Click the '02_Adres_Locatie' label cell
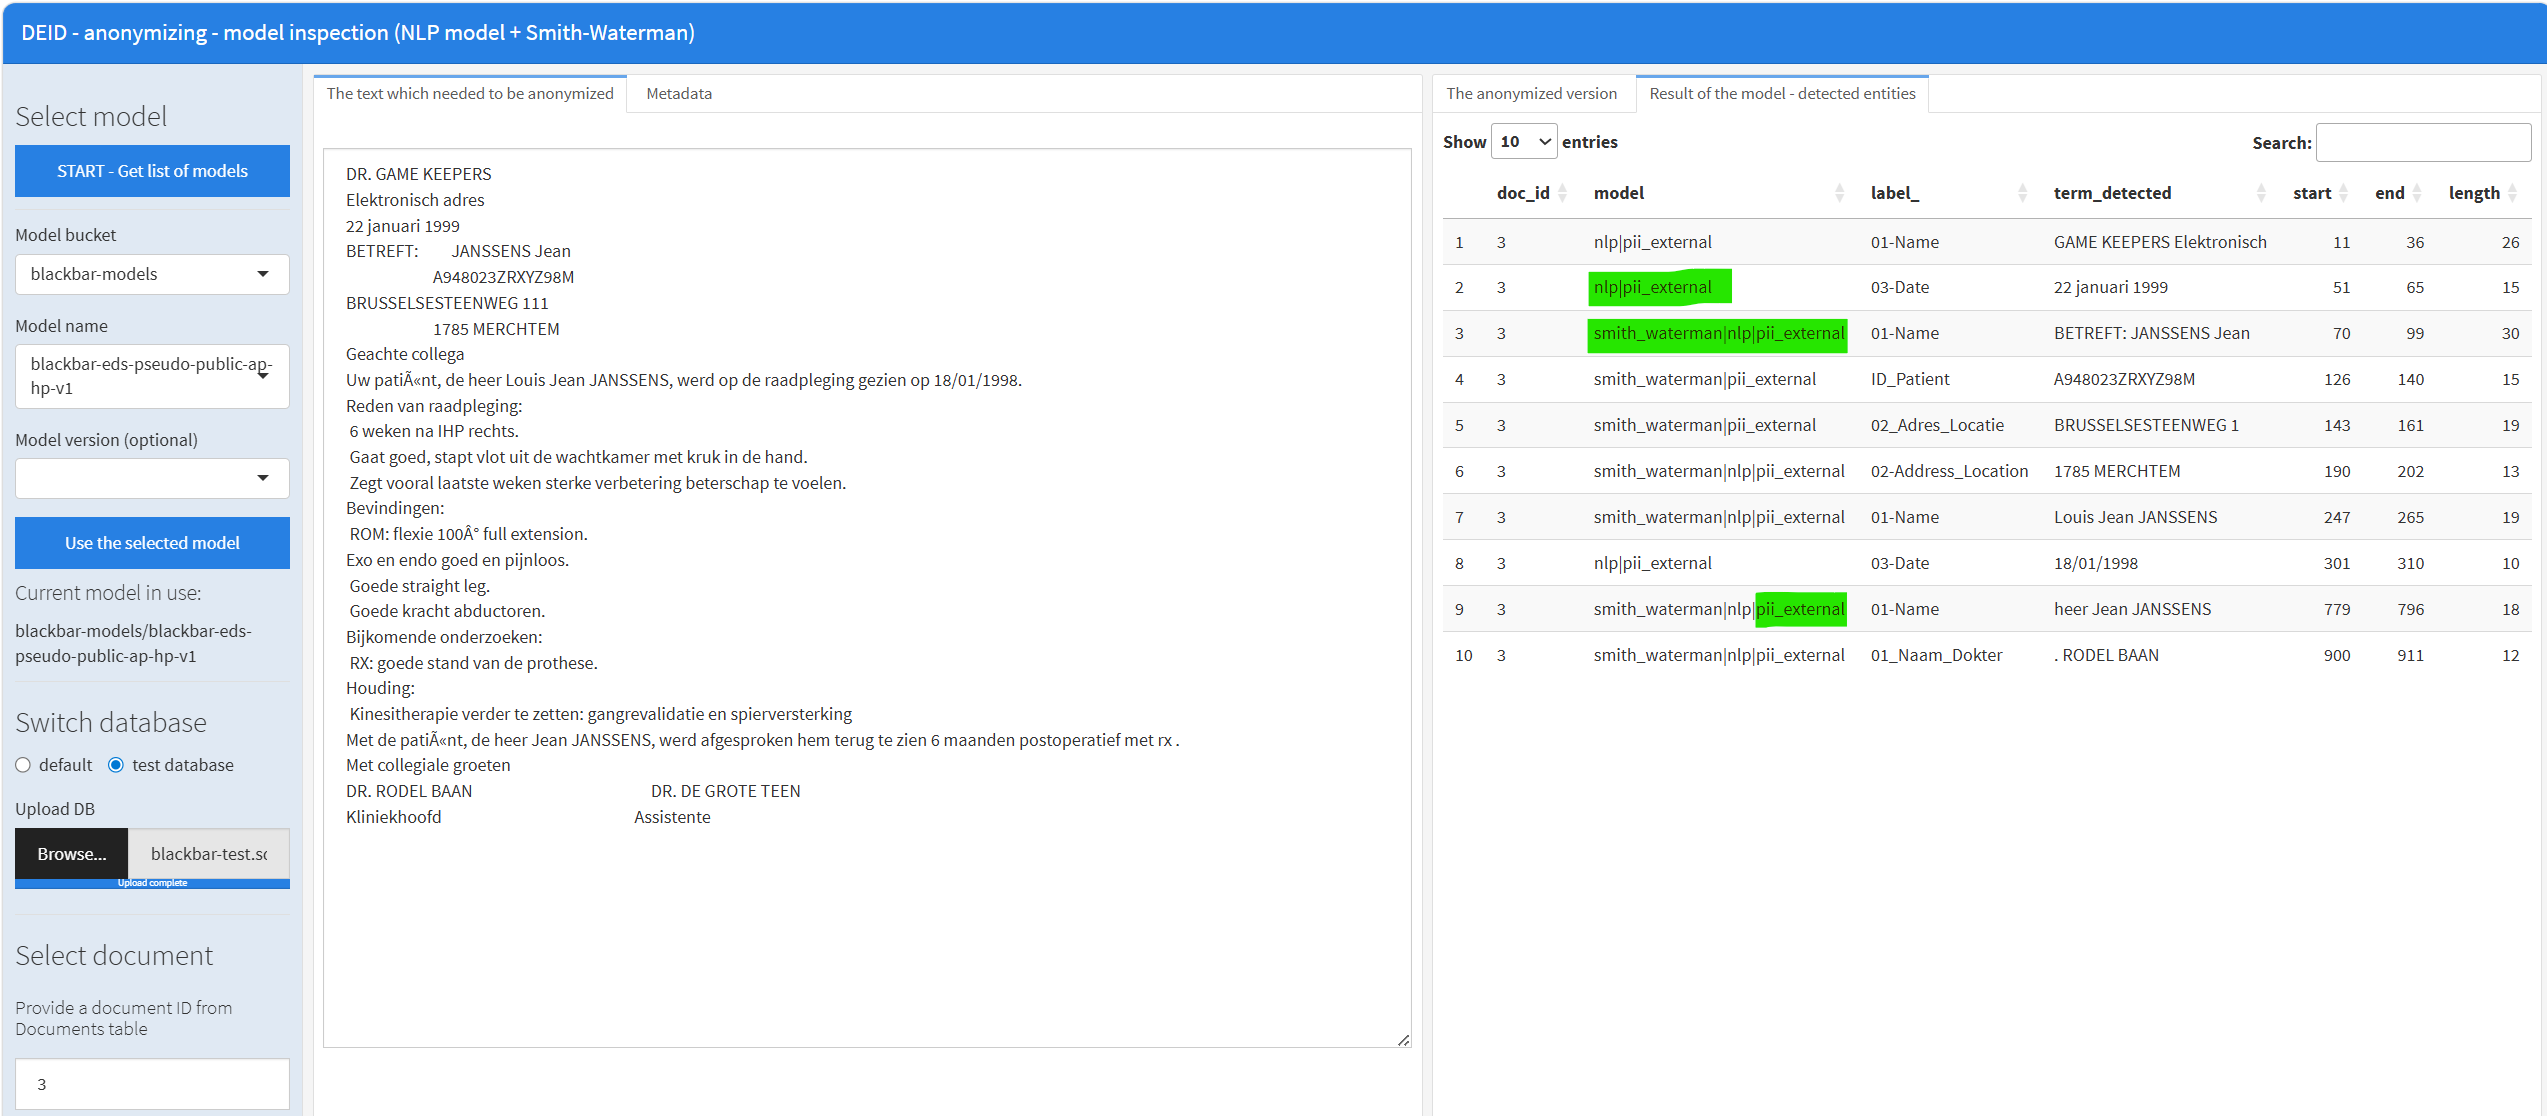Image resolution: width=2547 pixels, height=1116 pixels. pyautogui.click(x=1937, y=426)
